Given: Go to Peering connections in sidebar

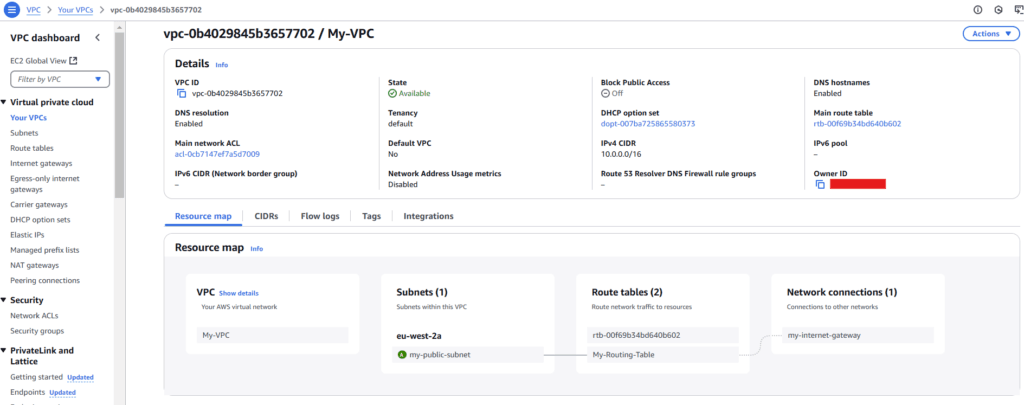Looking at the screenshot, I should coord(45,280).
